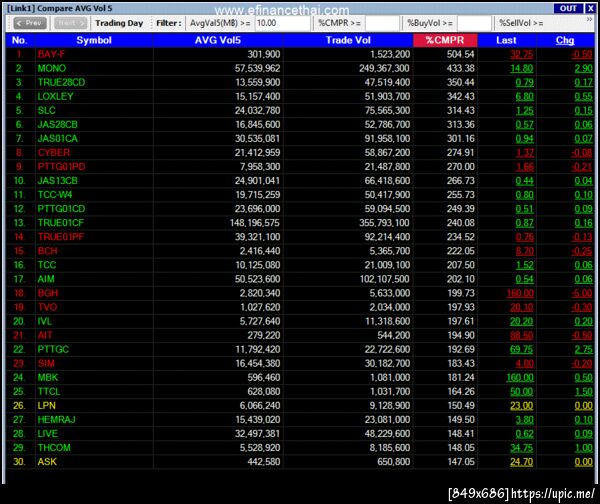Image resolution: width=600 pixels, height=504 pixels.
Task: Select the Trading Day toolbar label
Action: click(119, 23)
